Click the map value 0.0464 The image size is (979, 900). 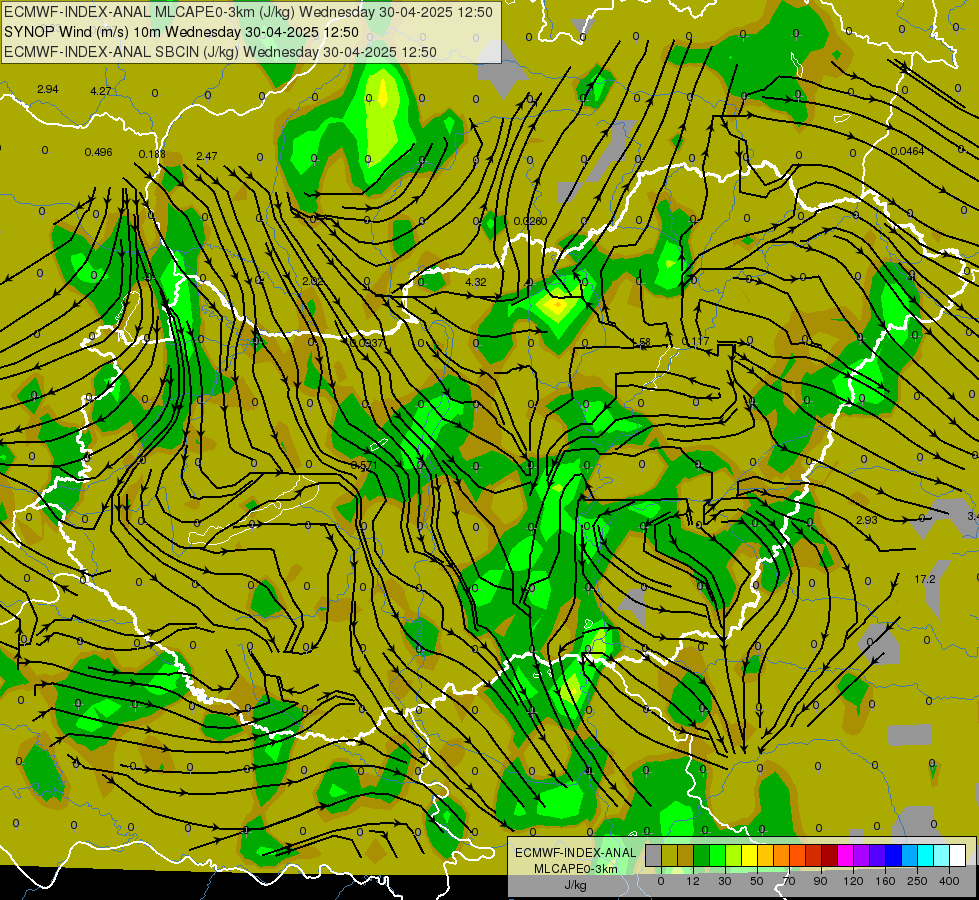907,151
